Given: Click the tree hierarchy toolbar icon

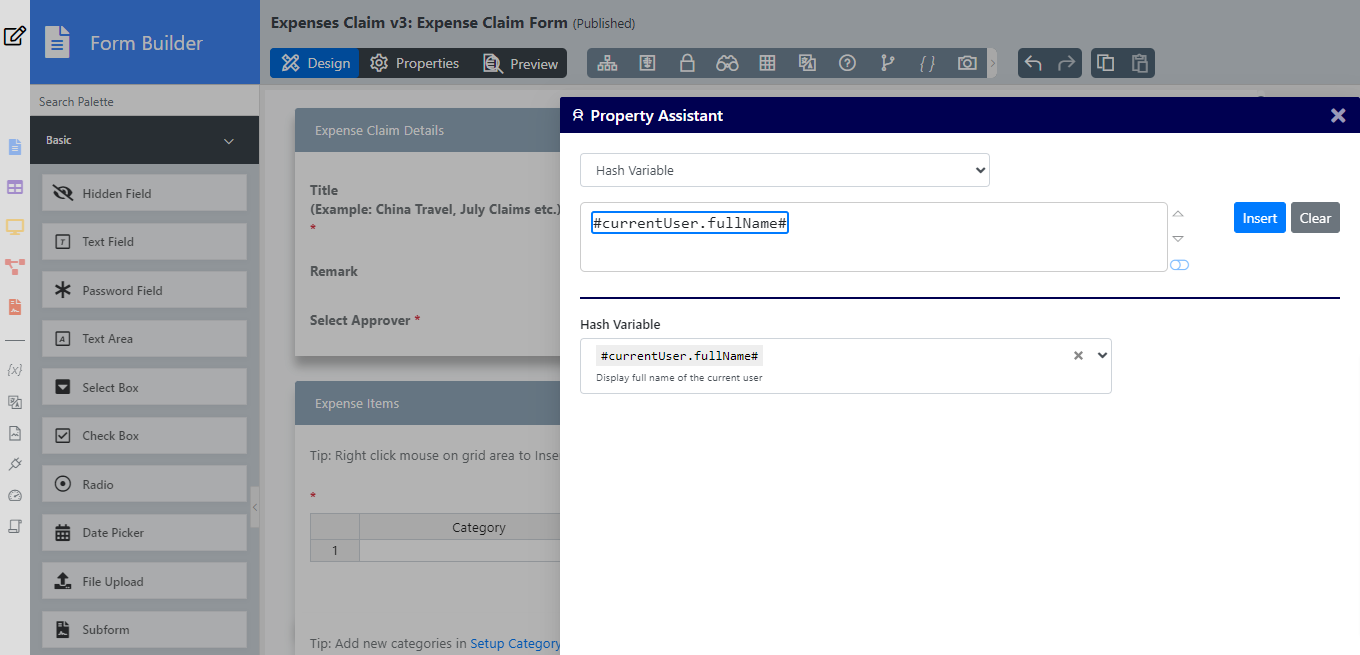Looking at the screenshot, I should pyautogui.click(x=607, y=63).
